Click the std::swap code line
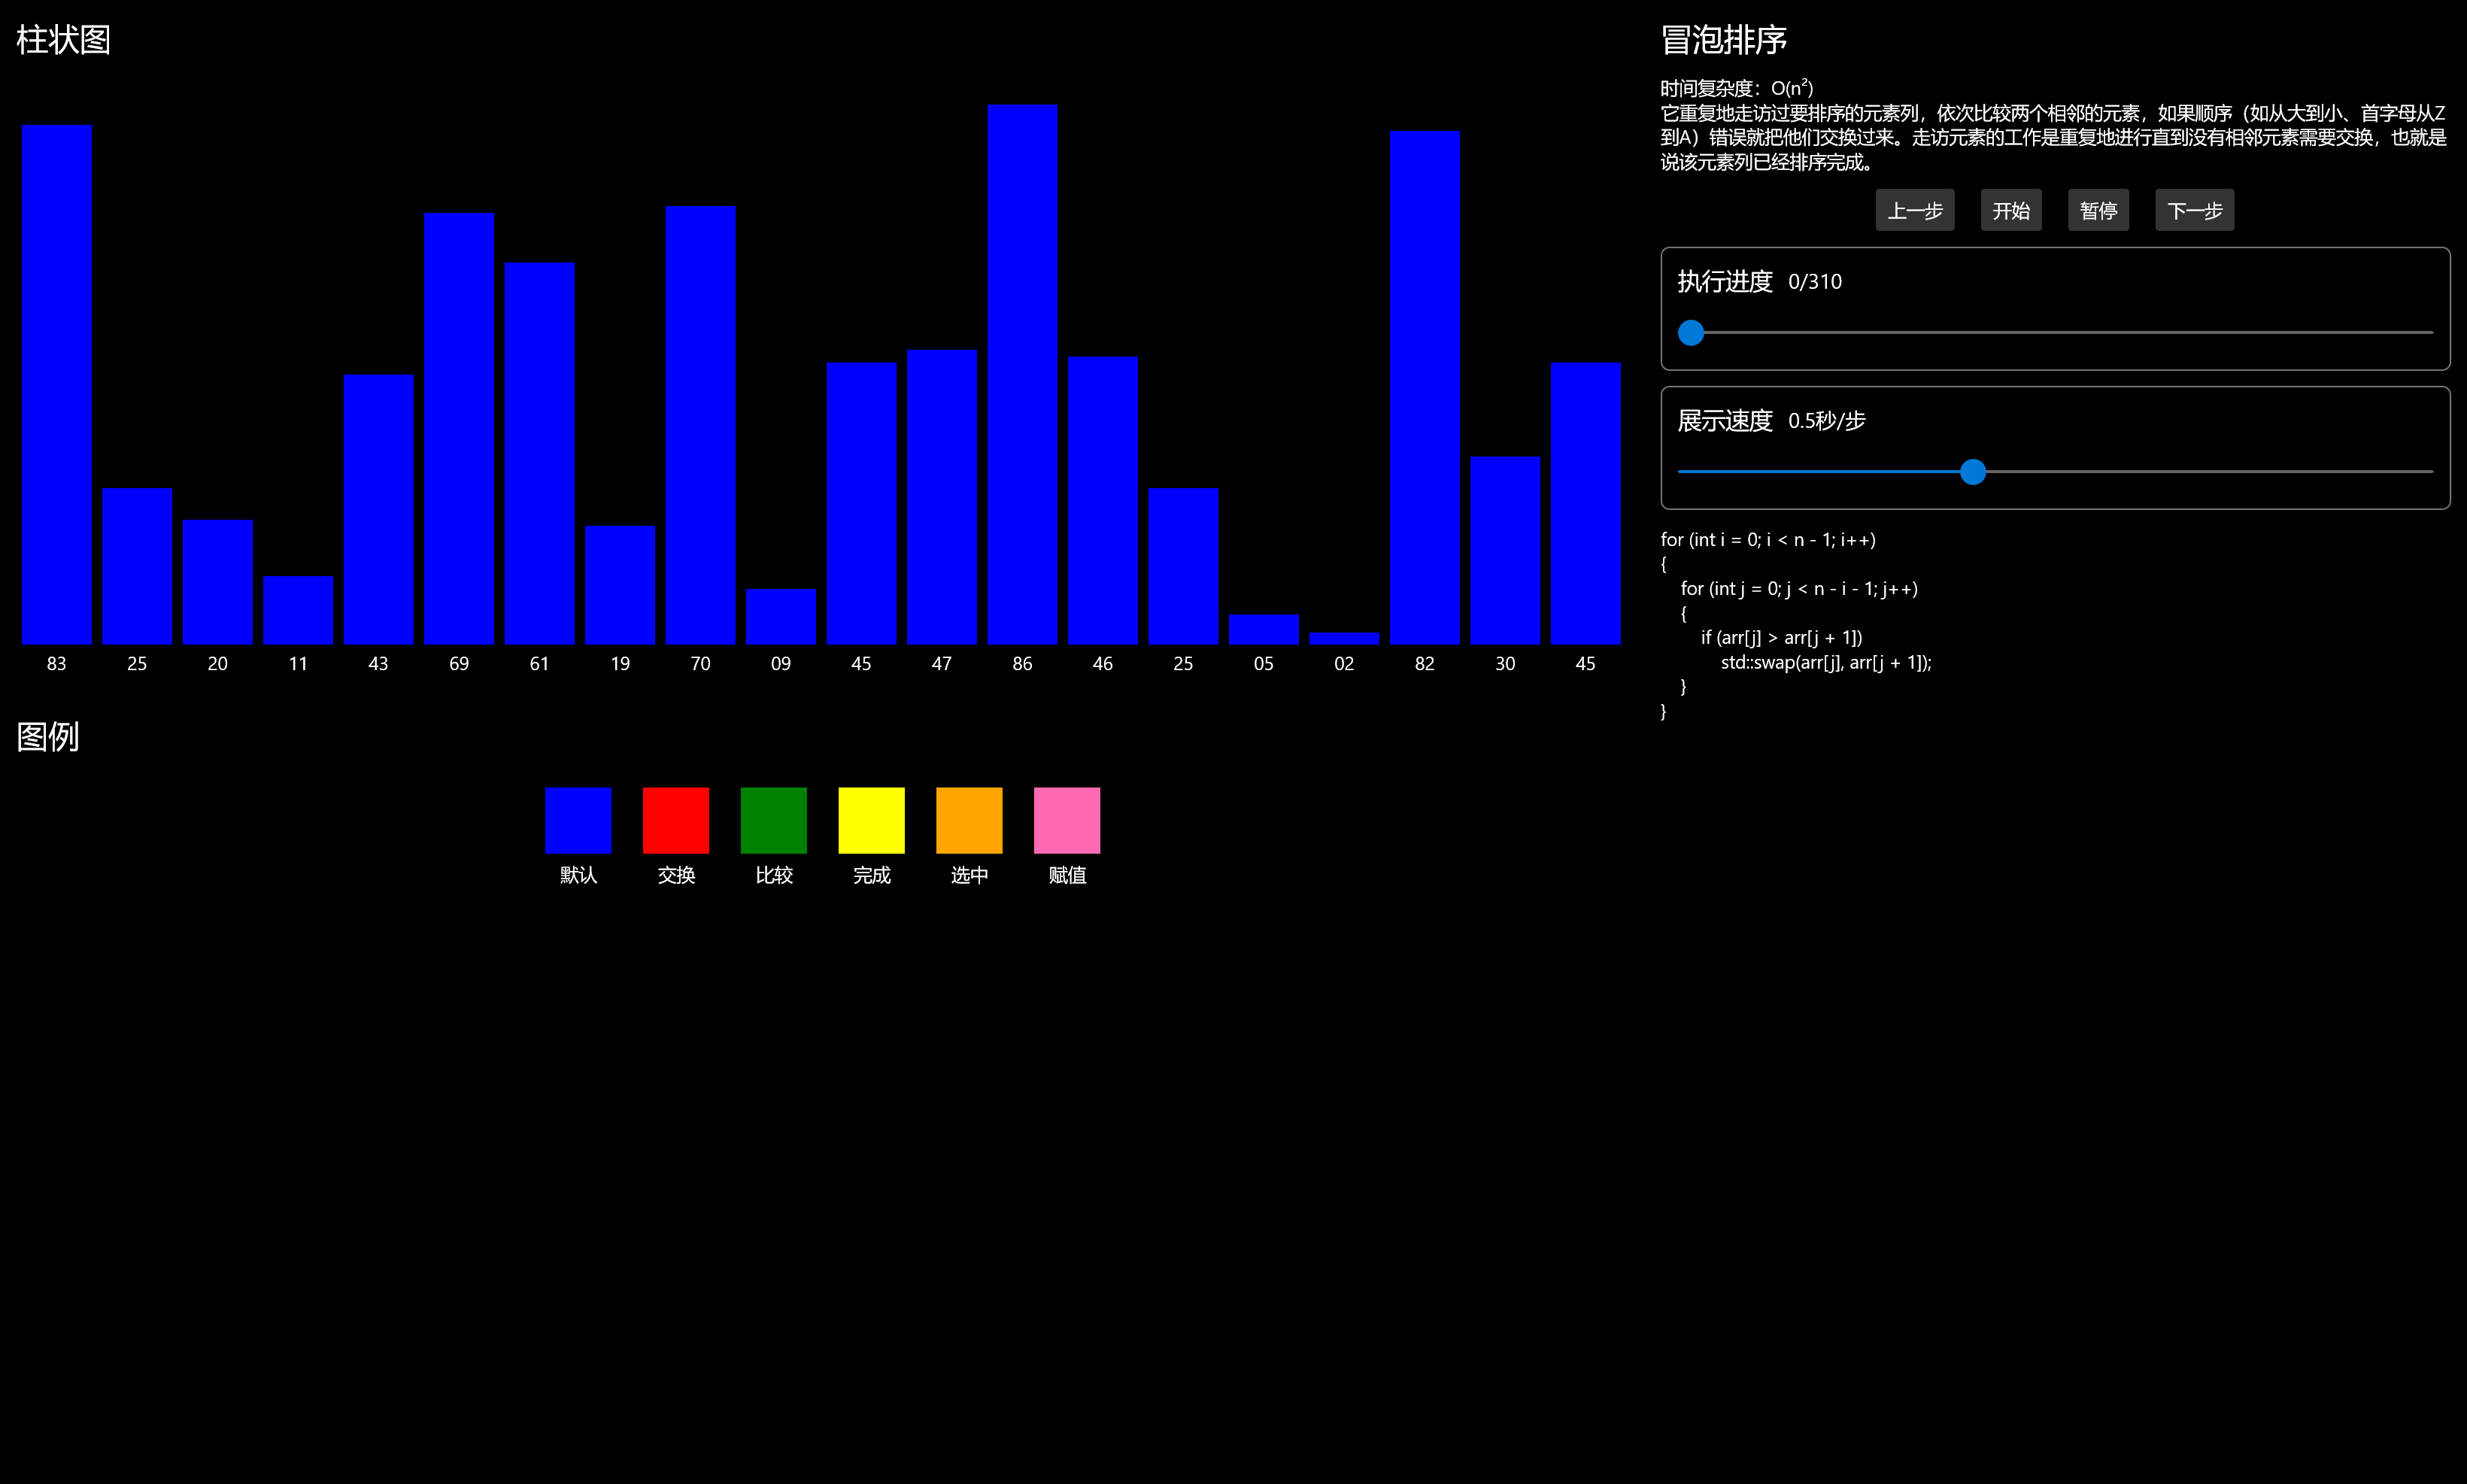The height and width of the screenshot is (1484, 2467). click(1825, 662)
